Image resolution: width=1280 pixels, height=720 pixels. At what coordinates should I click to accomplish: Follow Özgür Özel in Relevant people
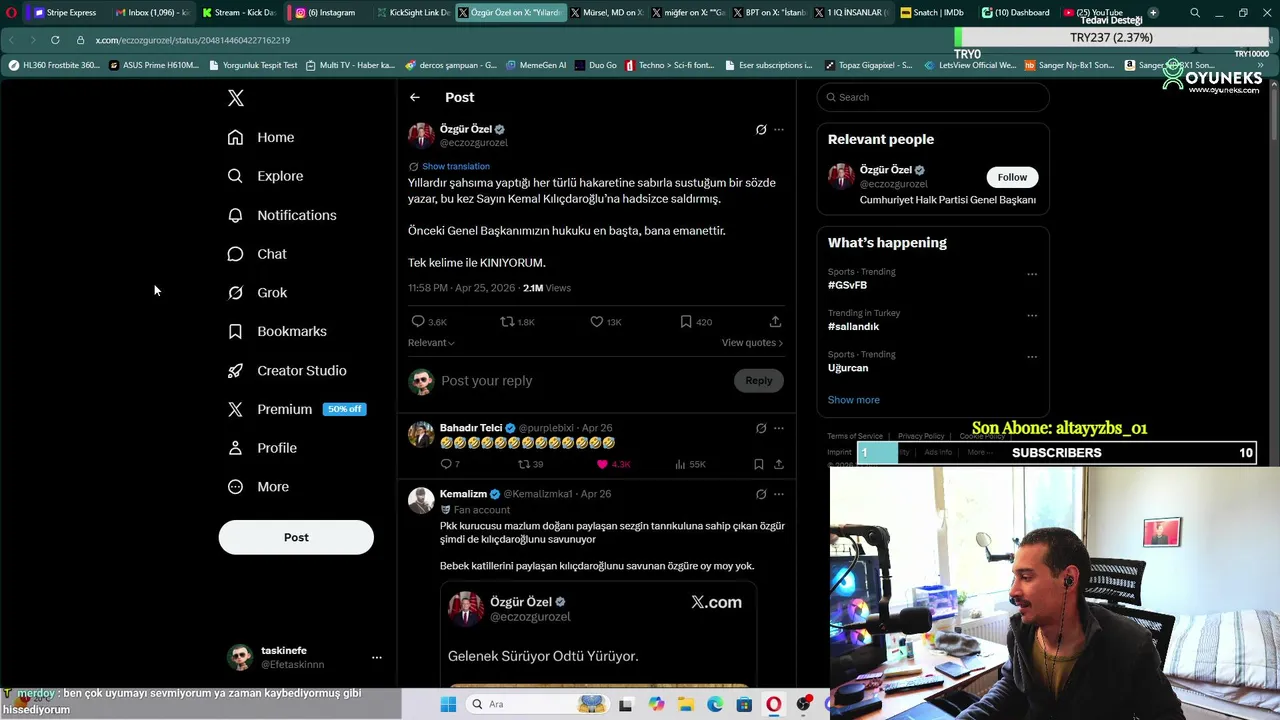[1012, 177]
